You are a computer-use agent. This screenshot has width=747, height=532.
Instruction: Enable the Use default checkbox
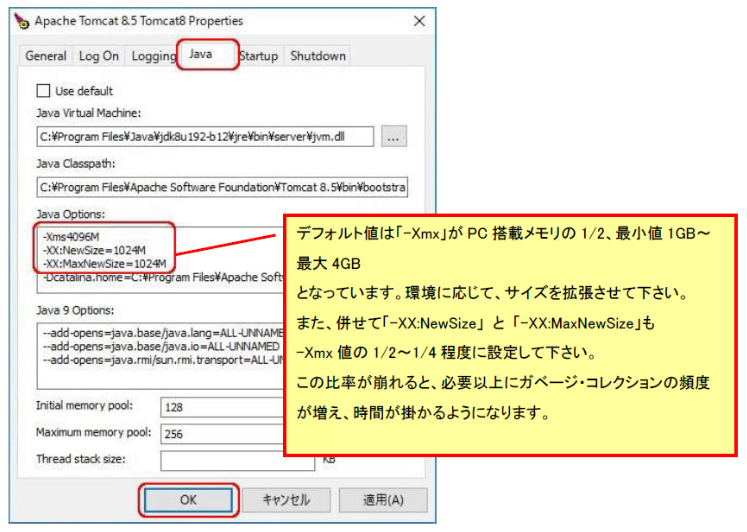pyautogui.click(x=43, y=91)
